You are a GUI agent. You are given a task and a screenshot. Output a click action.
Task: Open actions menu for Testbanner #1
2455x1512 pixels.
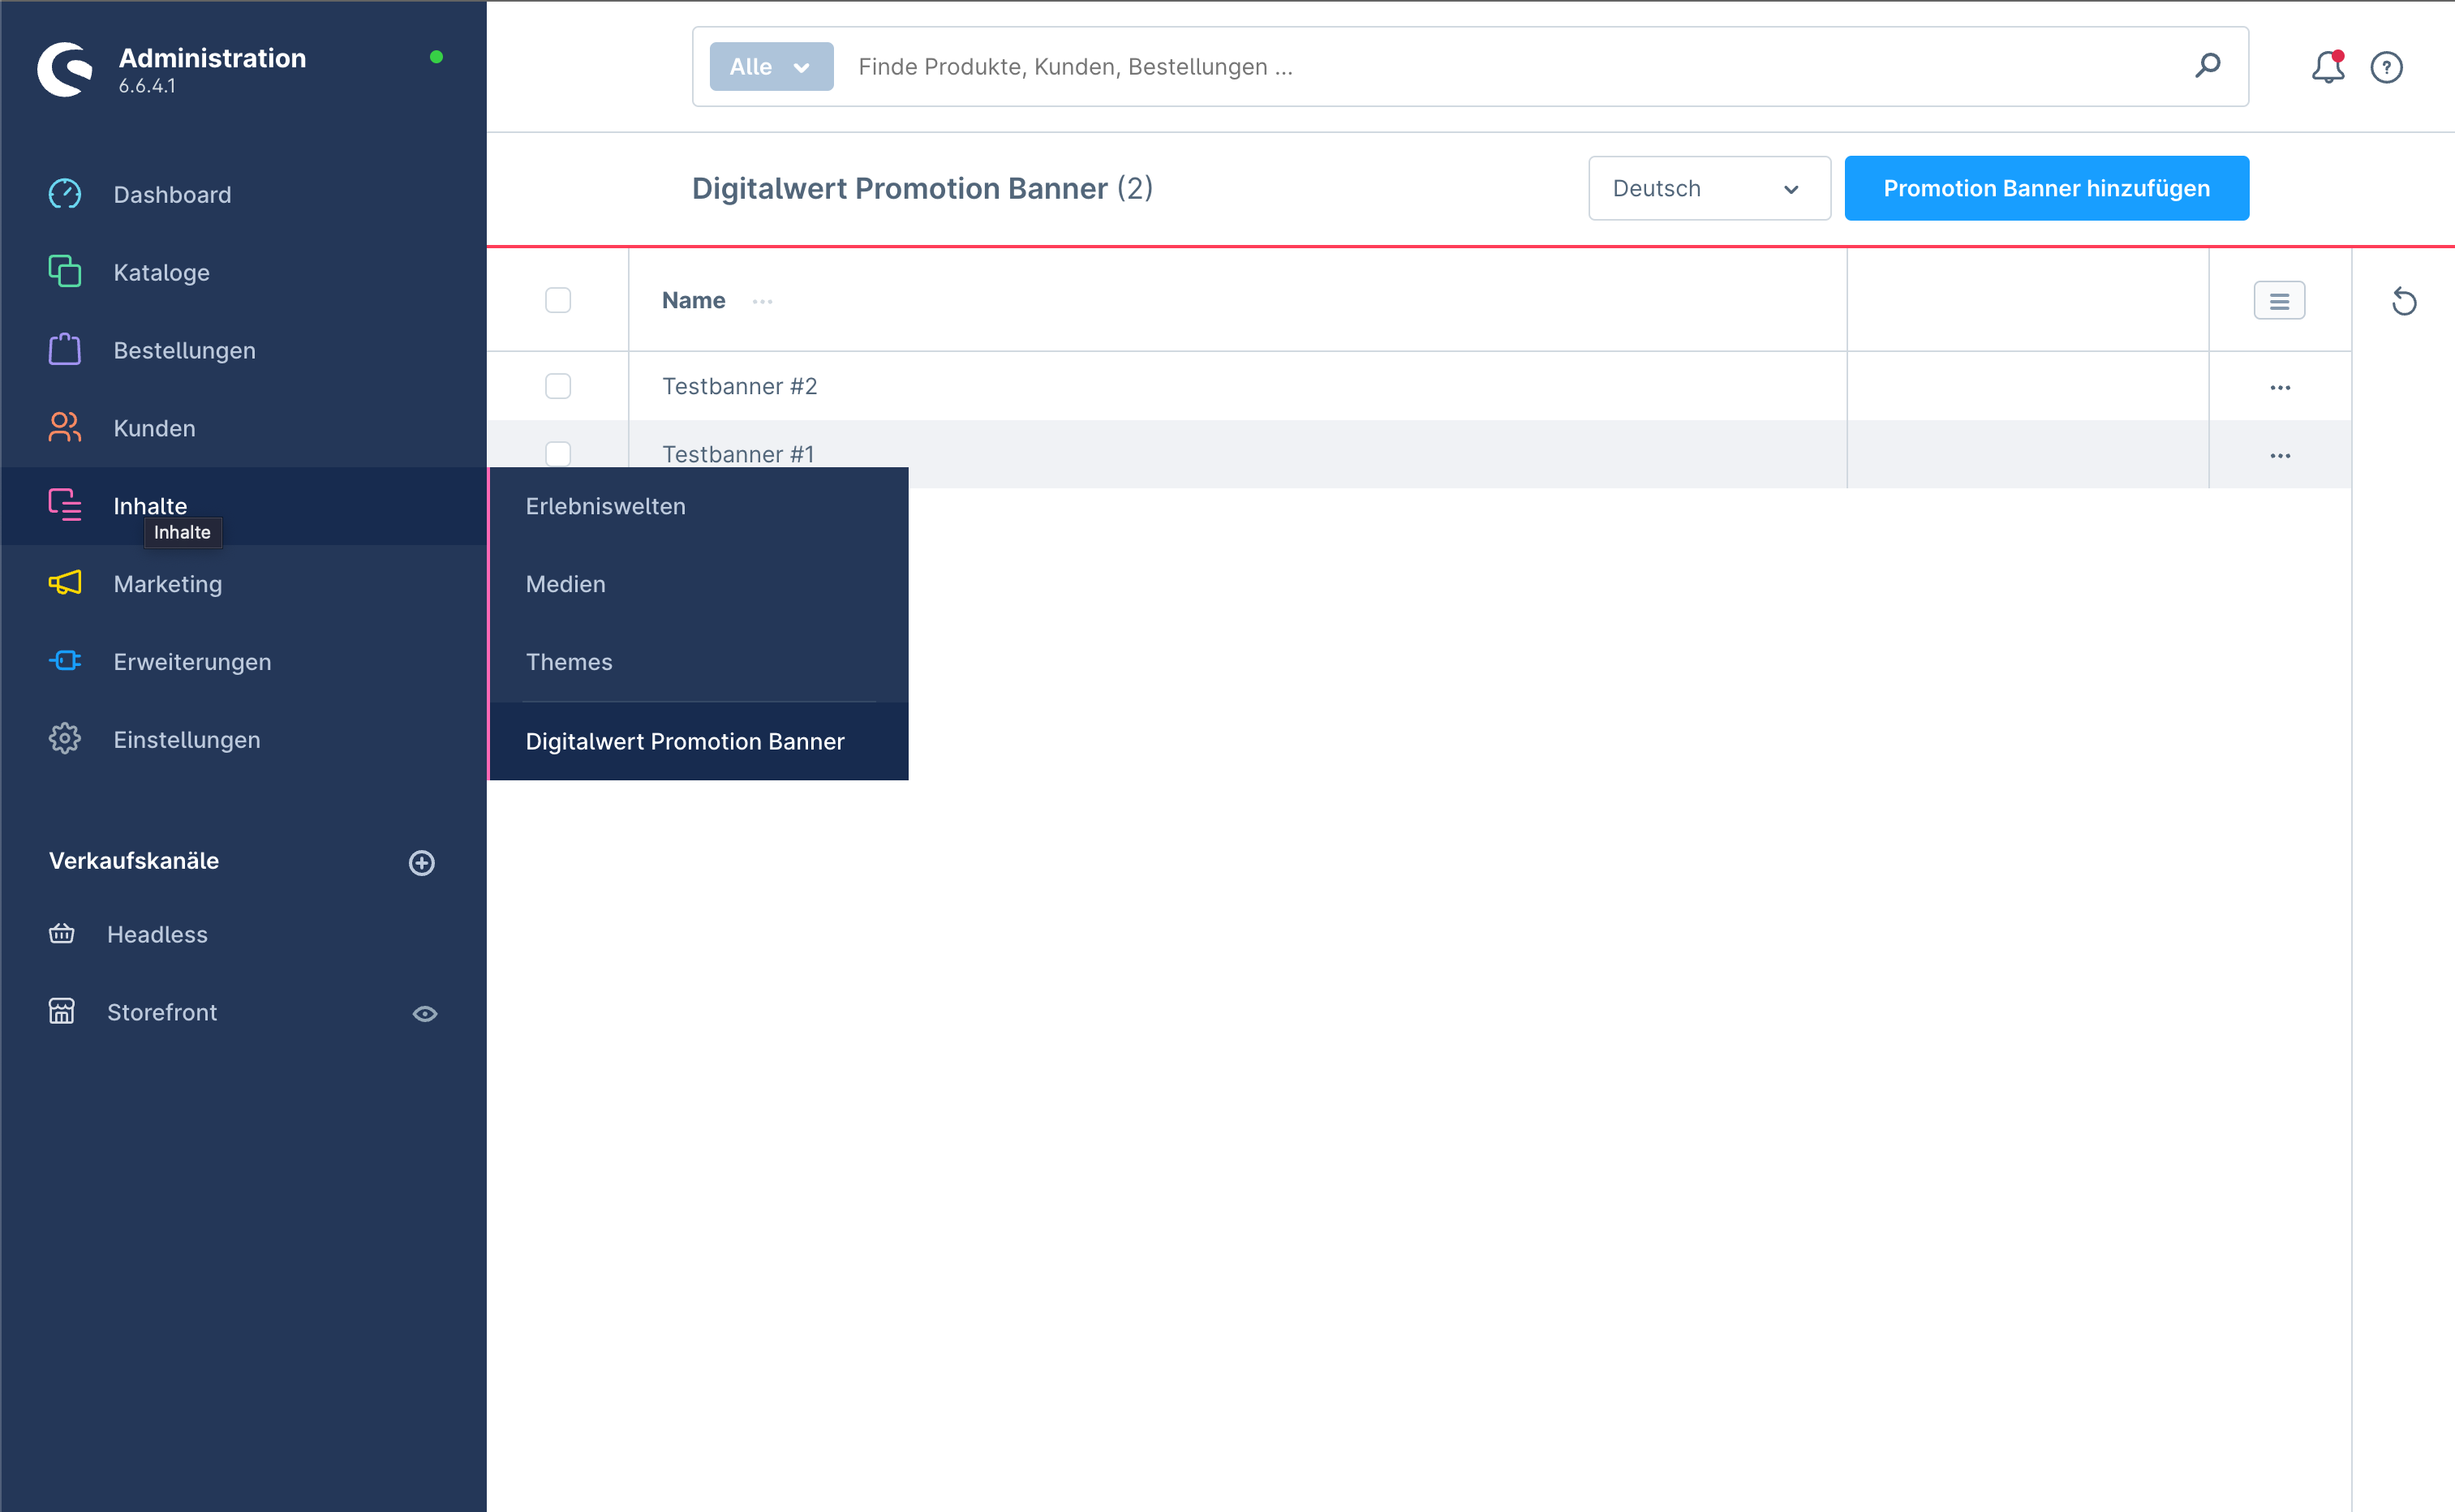coord(2280,455)
